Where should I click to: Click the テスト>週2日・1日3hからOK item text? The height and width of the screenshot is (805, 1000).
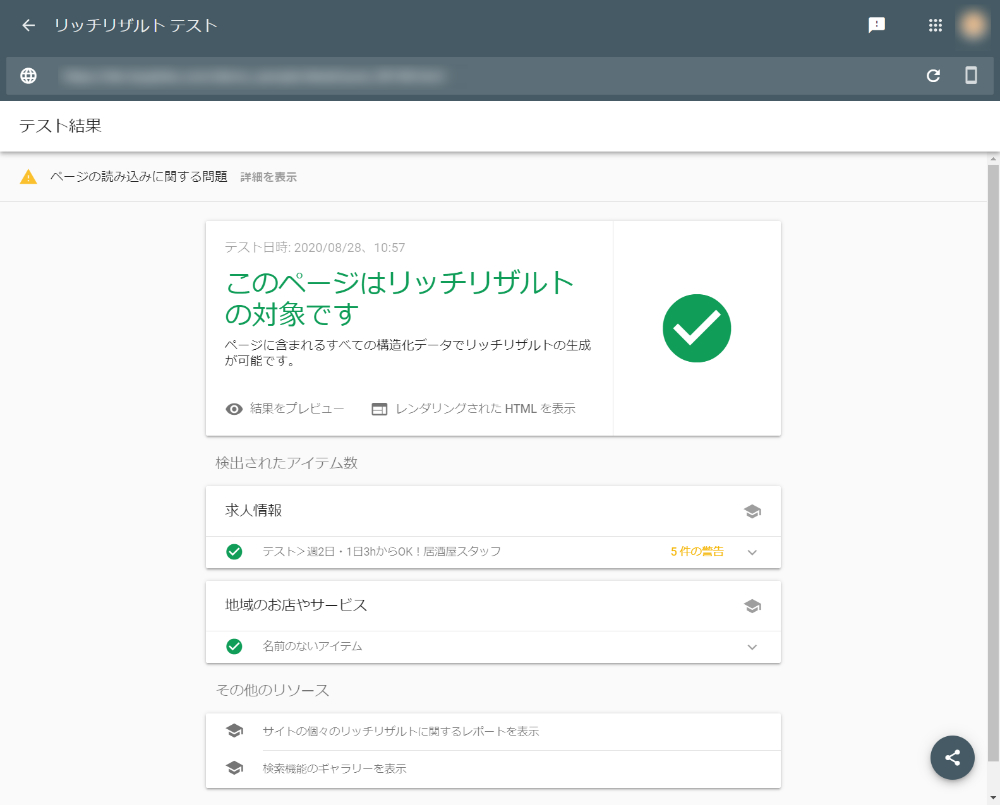click(381, 552)
